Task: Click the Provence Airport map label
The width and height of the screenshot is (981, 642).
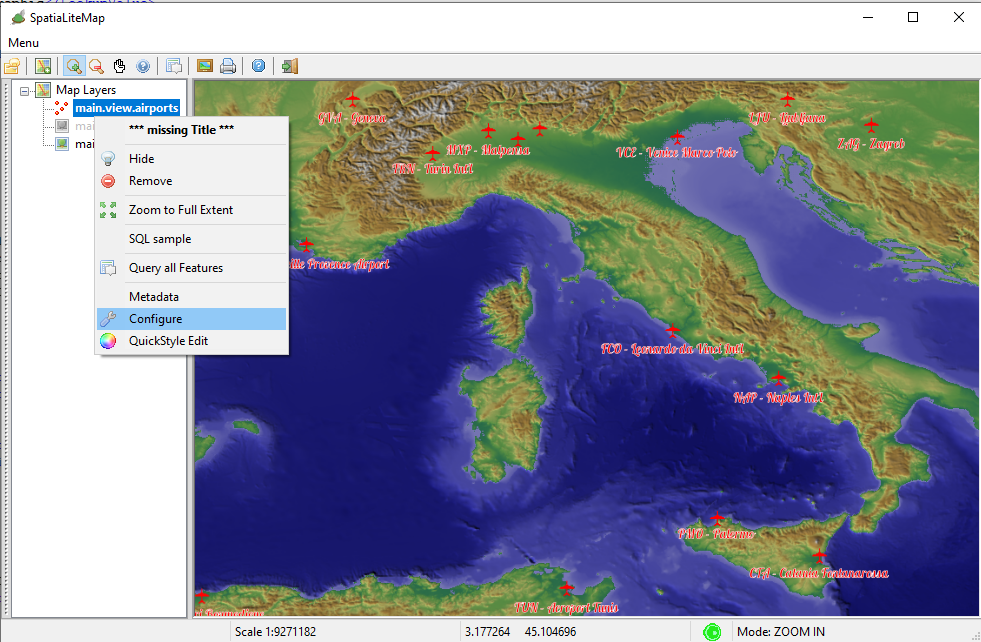Action: coord(340,264)
